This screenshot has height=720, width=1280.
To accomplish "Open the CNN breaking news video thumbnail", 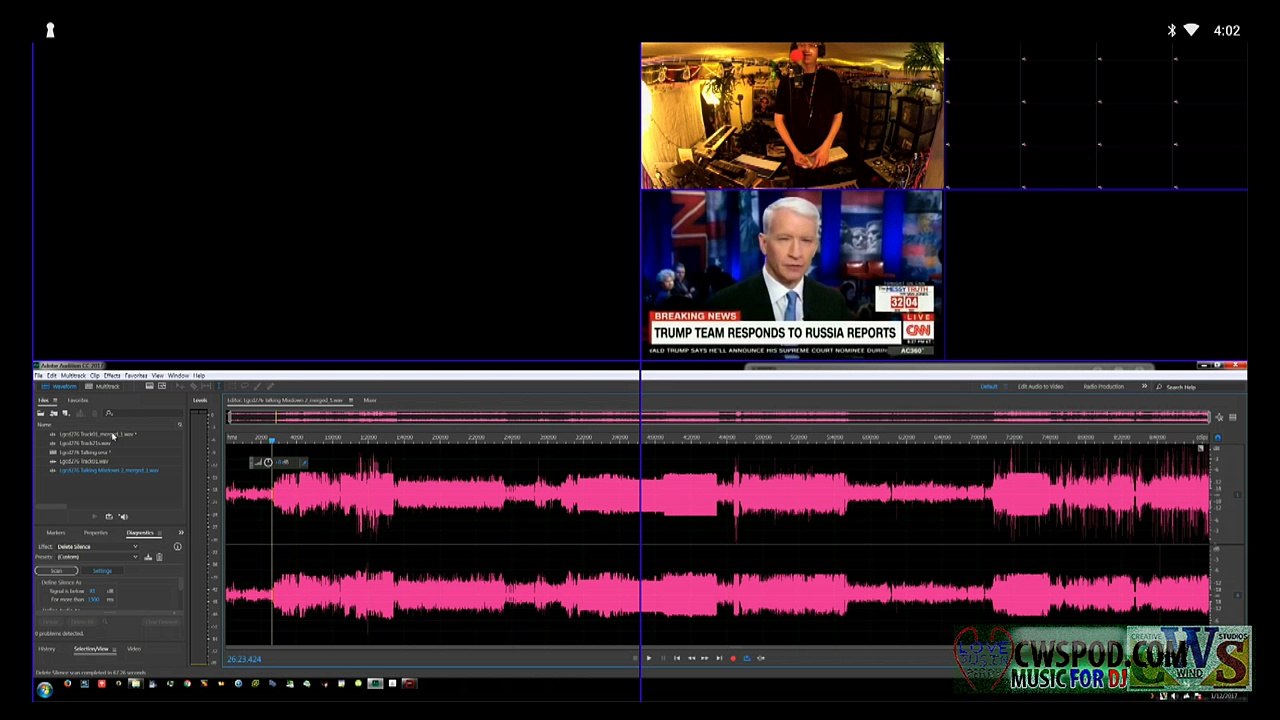I will pos(791,274).
